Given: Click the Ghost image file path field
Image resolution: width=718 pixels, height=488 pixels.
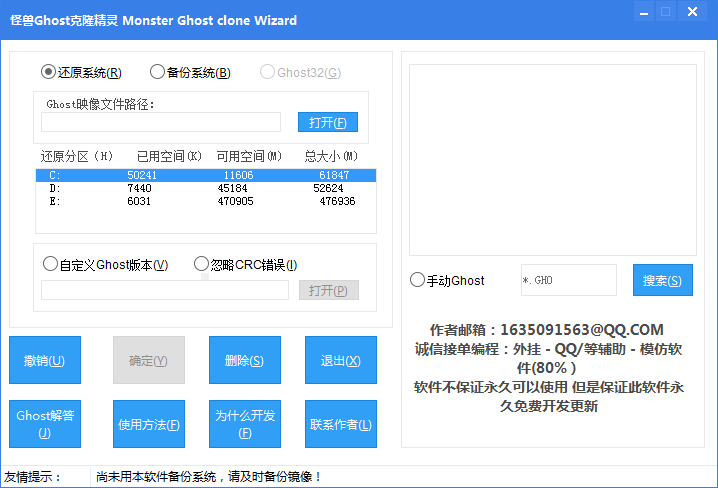Looking at the screenshot, I should pyautogui.click(x=161, y=122).
